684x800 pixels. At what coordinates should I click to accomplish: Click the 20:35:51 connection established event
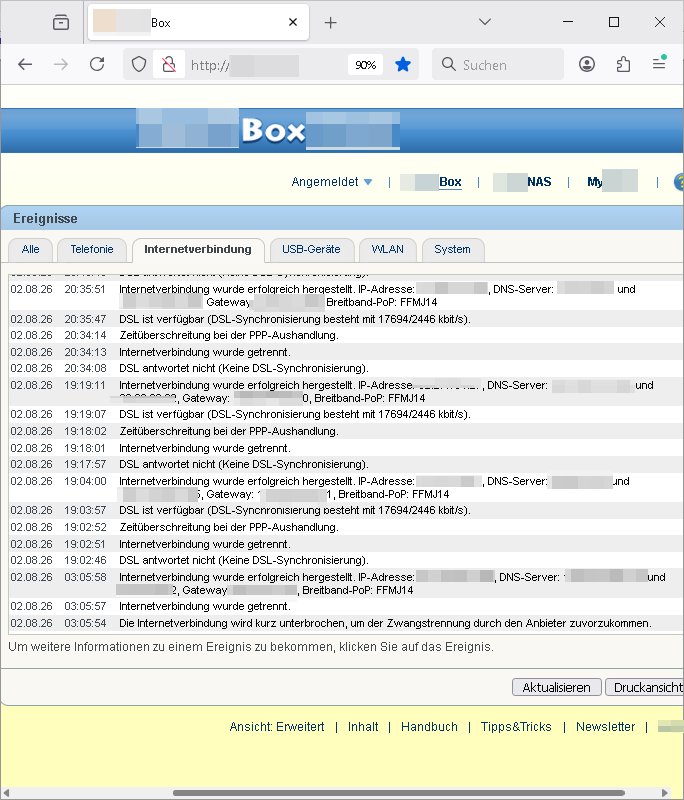click(x=345, y=295)
